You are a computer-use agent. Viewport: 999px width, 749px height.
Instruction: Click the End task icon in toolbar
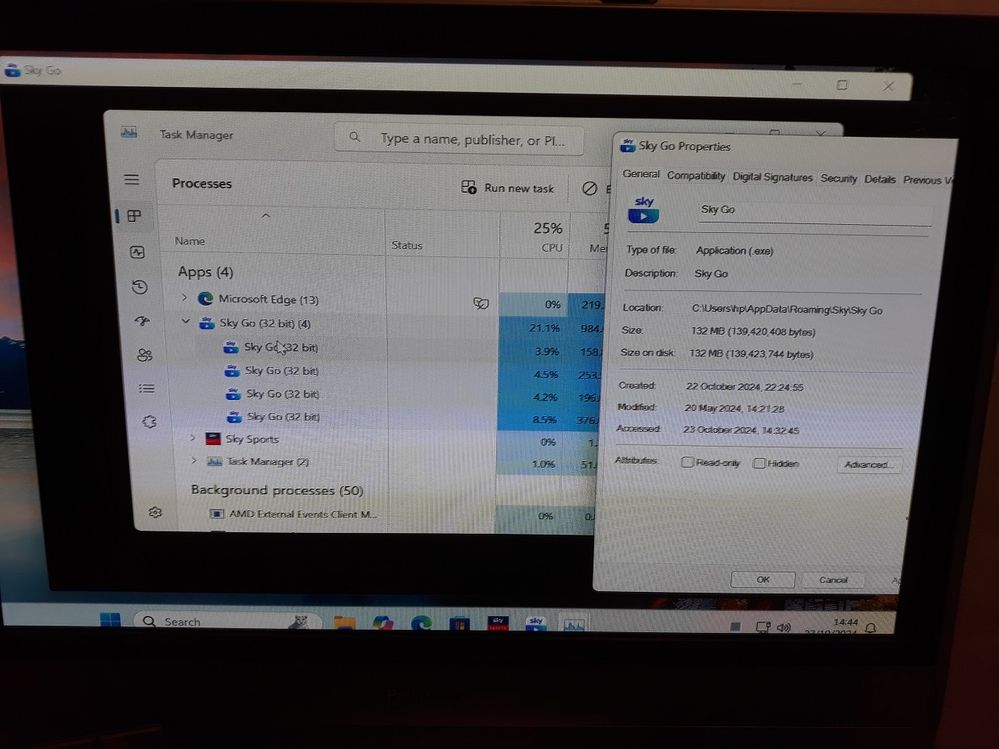coord(590,189)
